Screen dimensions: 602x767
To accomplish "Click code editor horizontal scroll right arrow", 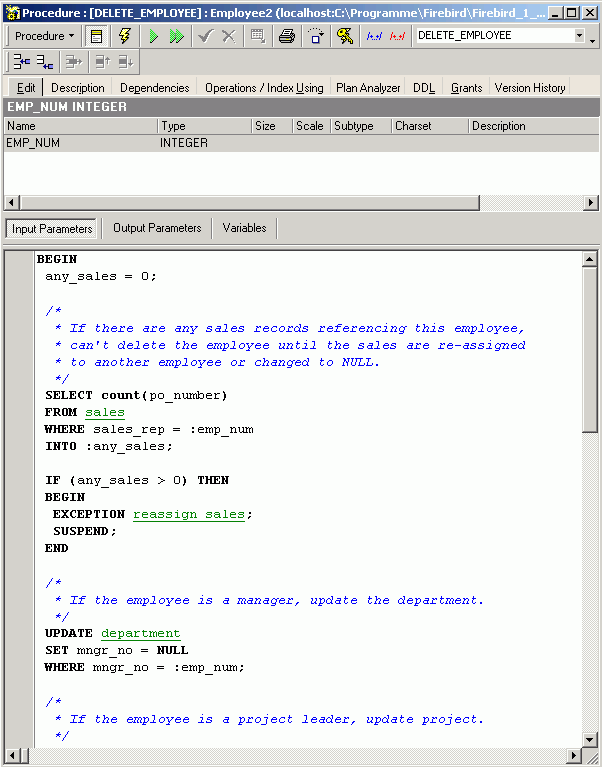I will tap(575, 755).
